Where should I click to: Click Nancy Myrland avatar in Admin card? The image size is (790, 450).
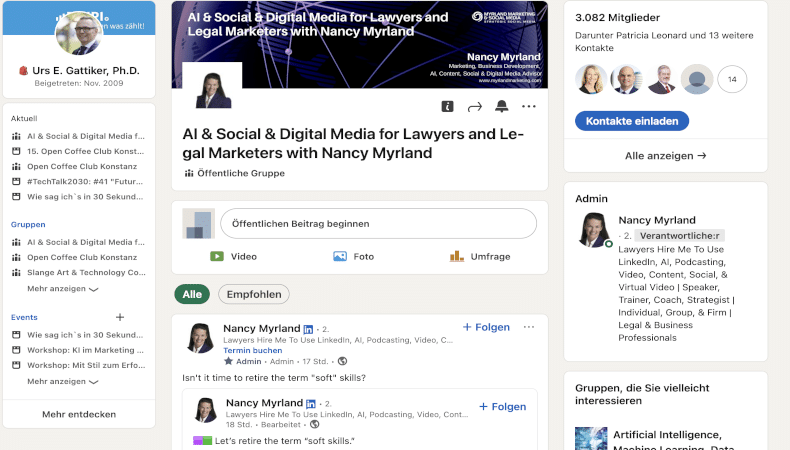click(594, 230)
